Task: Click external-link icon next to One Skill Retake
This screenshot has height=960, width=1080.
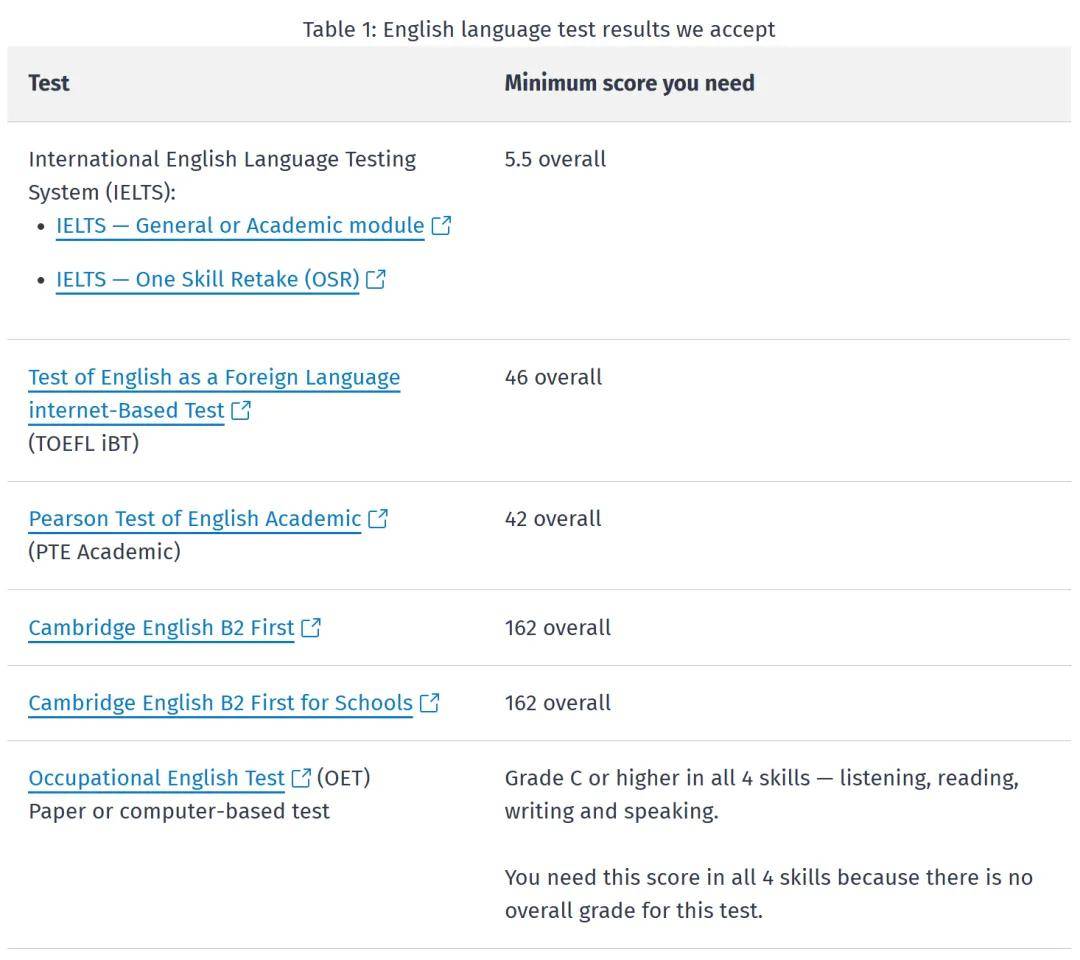Action: 376,280
